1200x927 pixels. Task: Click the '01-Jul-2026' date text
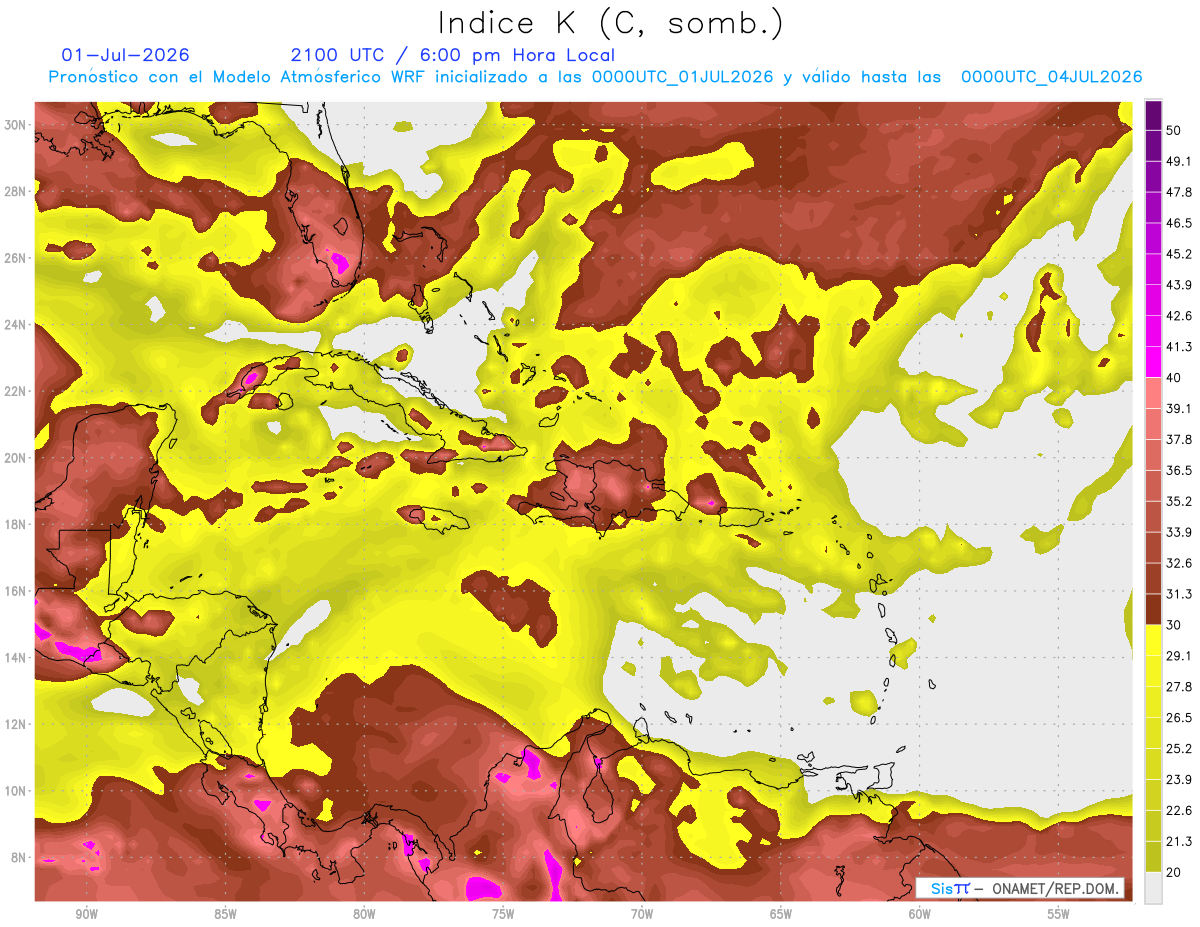click(x=126, y=55)
